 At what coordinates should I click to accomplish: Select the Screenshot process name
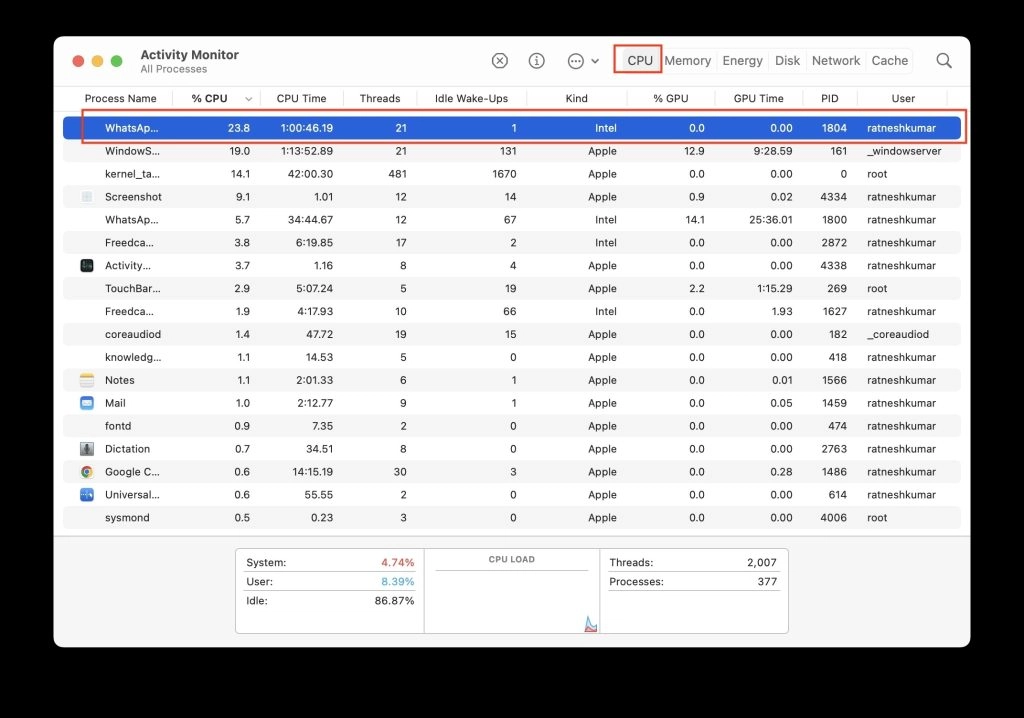tap(133, 197)
